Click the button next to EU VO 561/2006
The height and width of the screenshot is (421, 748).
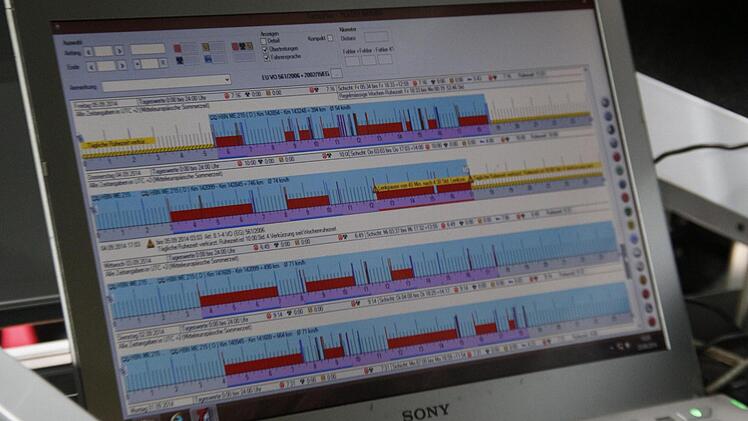[x=336, y=74]
